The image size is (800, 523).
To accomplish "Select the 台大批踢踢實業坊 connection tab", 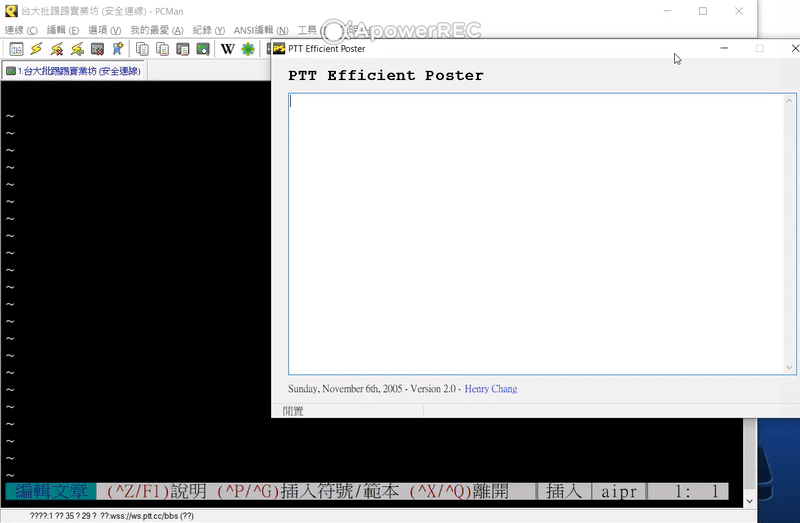I will (74, 71).
